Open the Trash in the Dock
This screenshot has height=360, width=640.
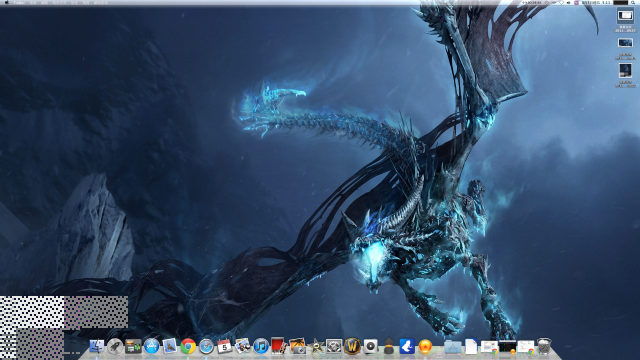544,346
